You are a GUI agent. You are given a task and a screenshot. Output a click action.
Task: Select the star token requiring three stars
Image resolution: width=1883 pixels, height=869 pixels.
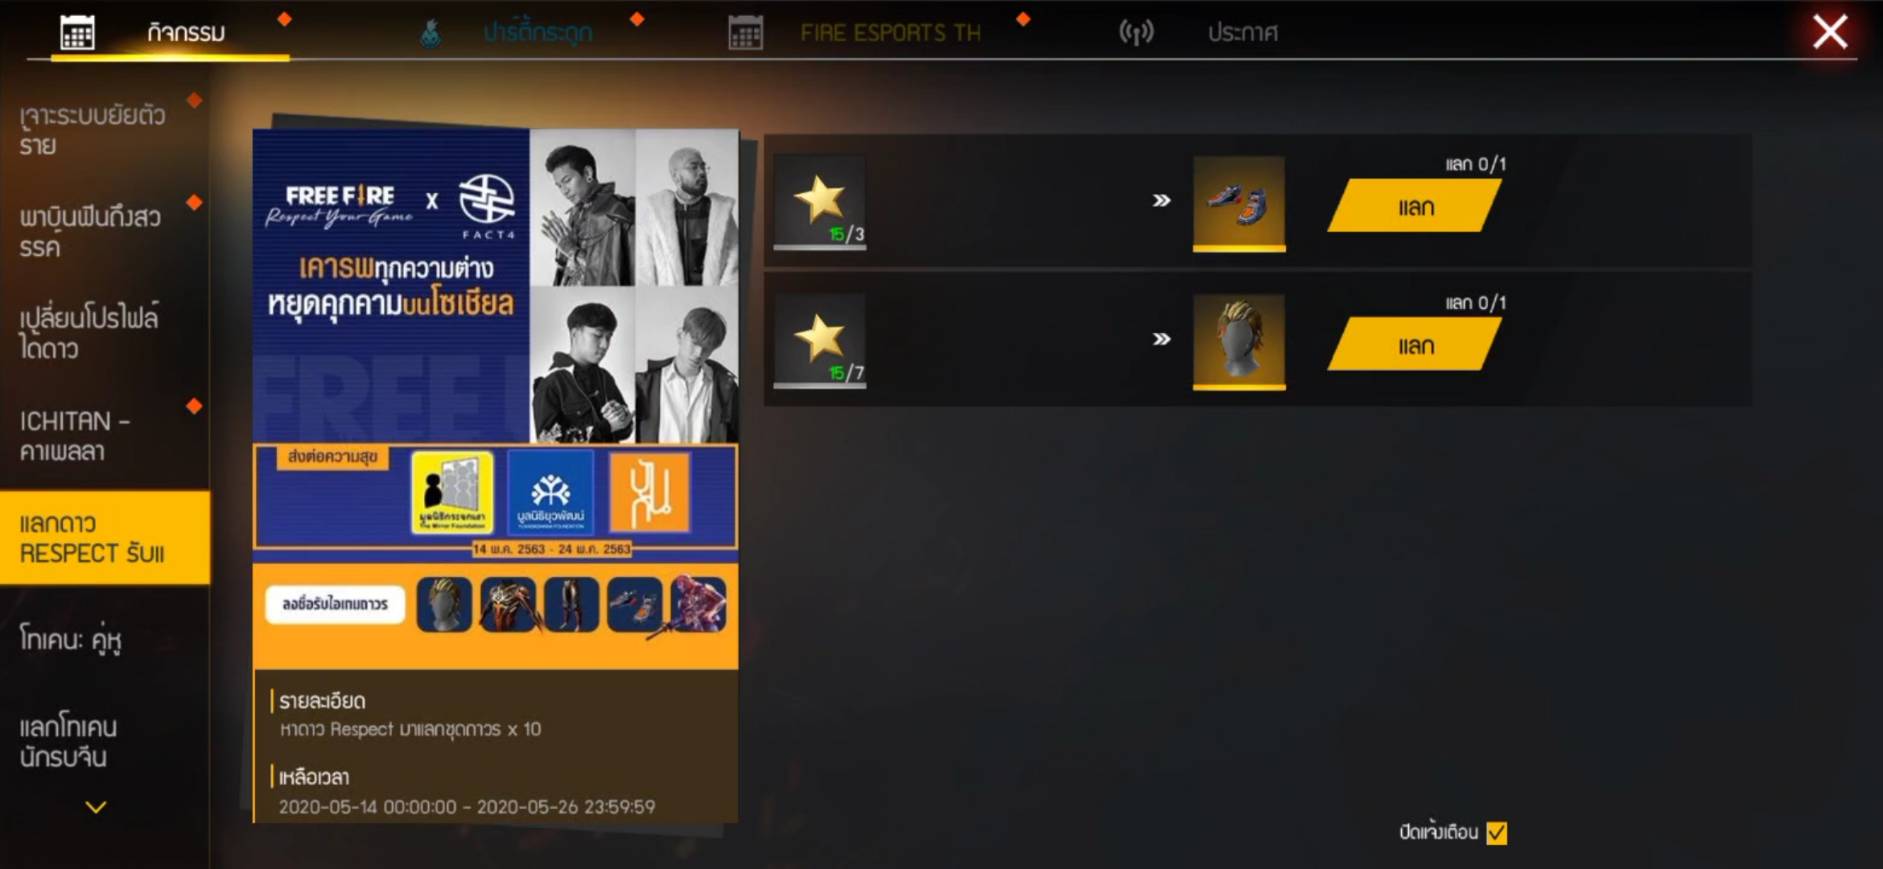pyautogui.click(x=820, y=202)
